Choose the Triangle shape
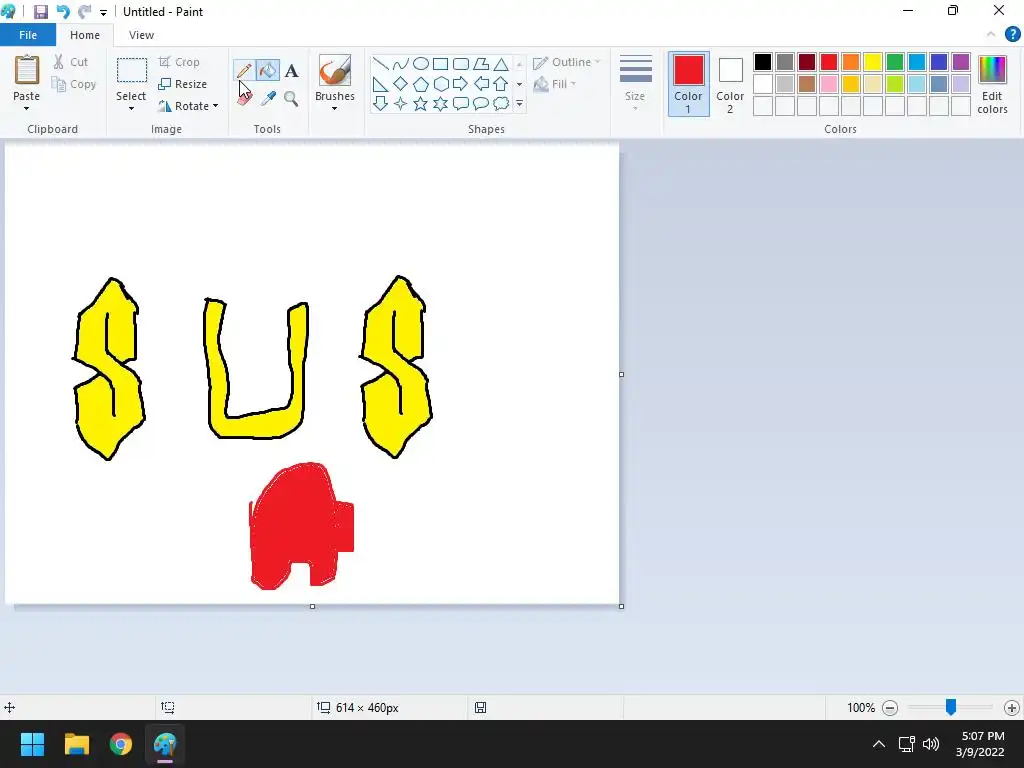1024x768 pixels. 501,63
